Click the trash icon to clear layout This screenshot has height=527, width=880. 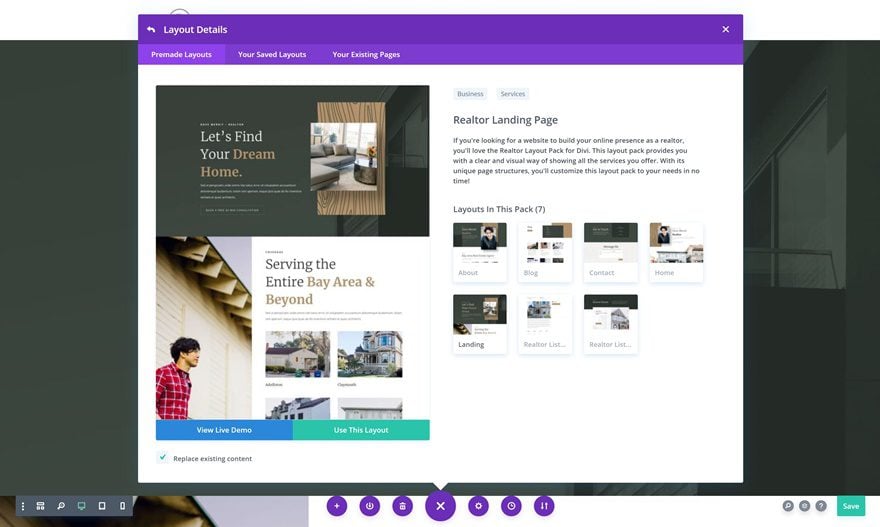(x=402, y=506)
